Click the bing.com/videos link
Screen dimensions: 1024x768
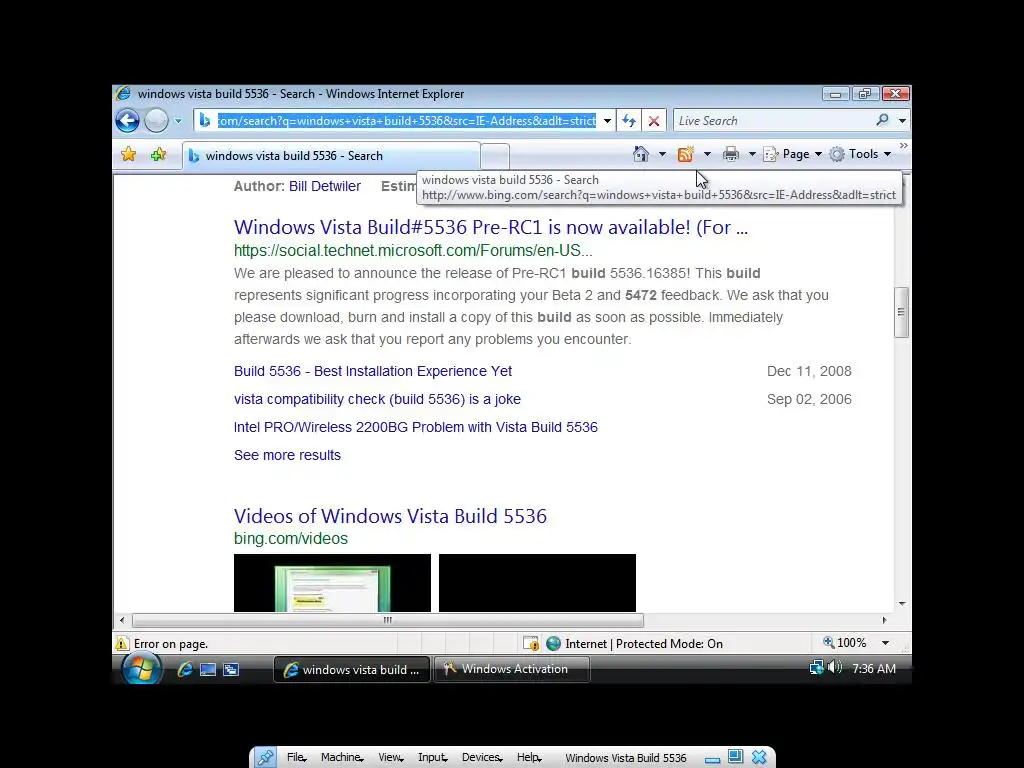pyautogui.click(x=291, y=539)
